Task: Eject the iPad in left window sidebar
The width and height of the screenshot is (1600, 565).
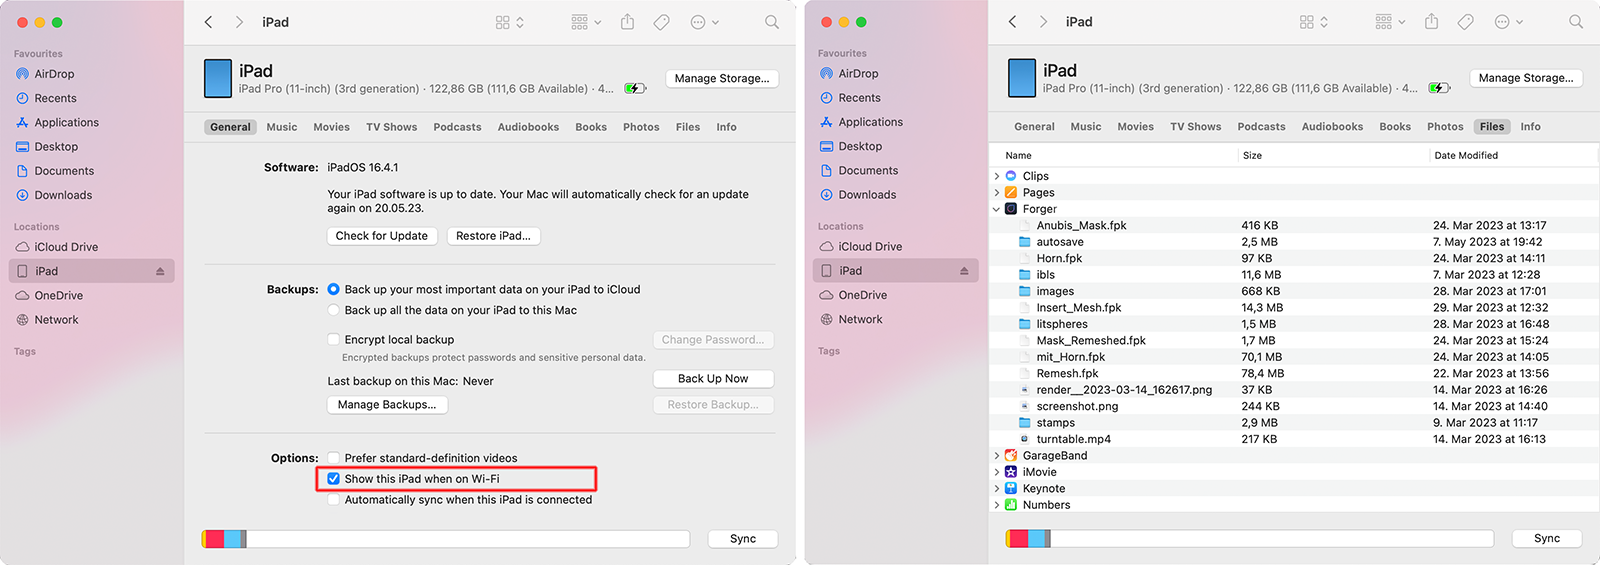Action: tap(160, 271)
